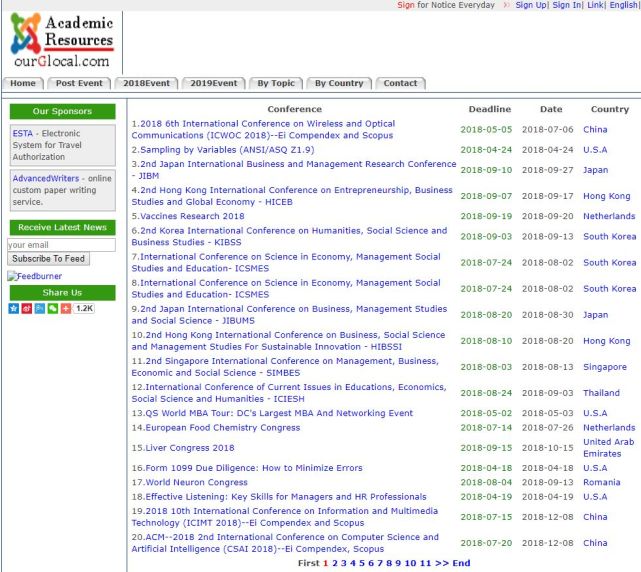The image size is (641, 572).
Task: Share via the blue star QZone icon
Action: point(13,308)
